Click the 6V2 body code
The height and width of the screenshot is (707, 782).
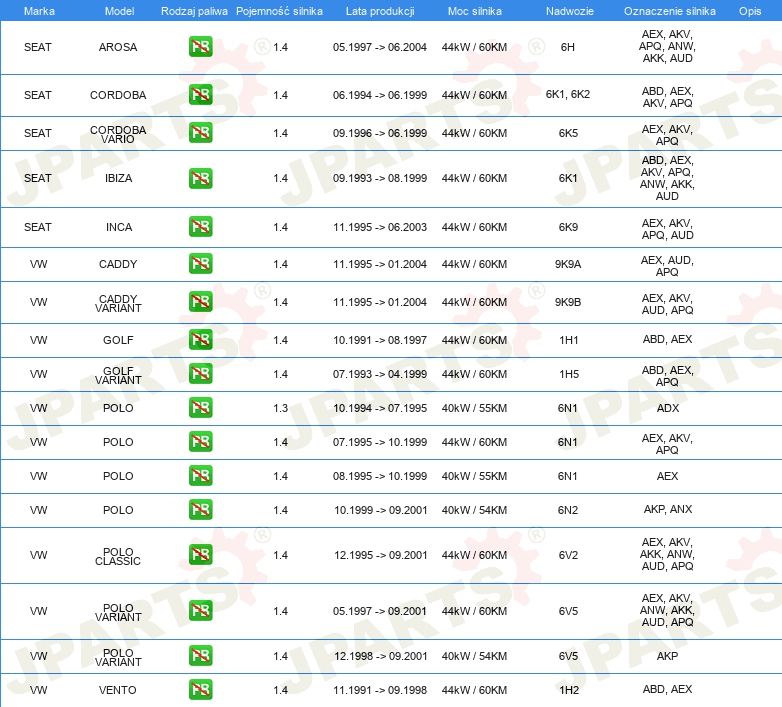pyautogui.click(x=568, y=555)
